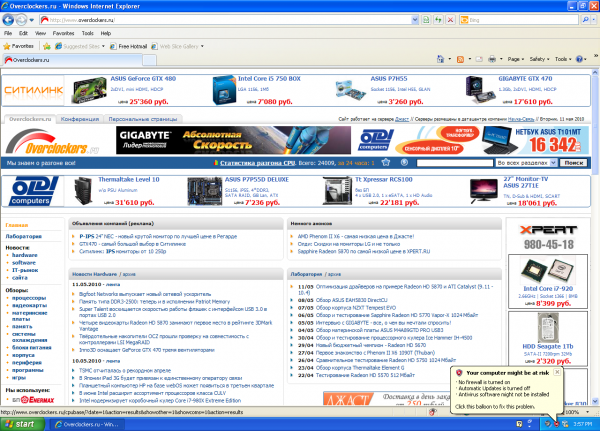The height and width of the screenshot is (431, 600).
Task: Click the red shield security tray icon
Action: pyautogui.click(x=556, y=424)
